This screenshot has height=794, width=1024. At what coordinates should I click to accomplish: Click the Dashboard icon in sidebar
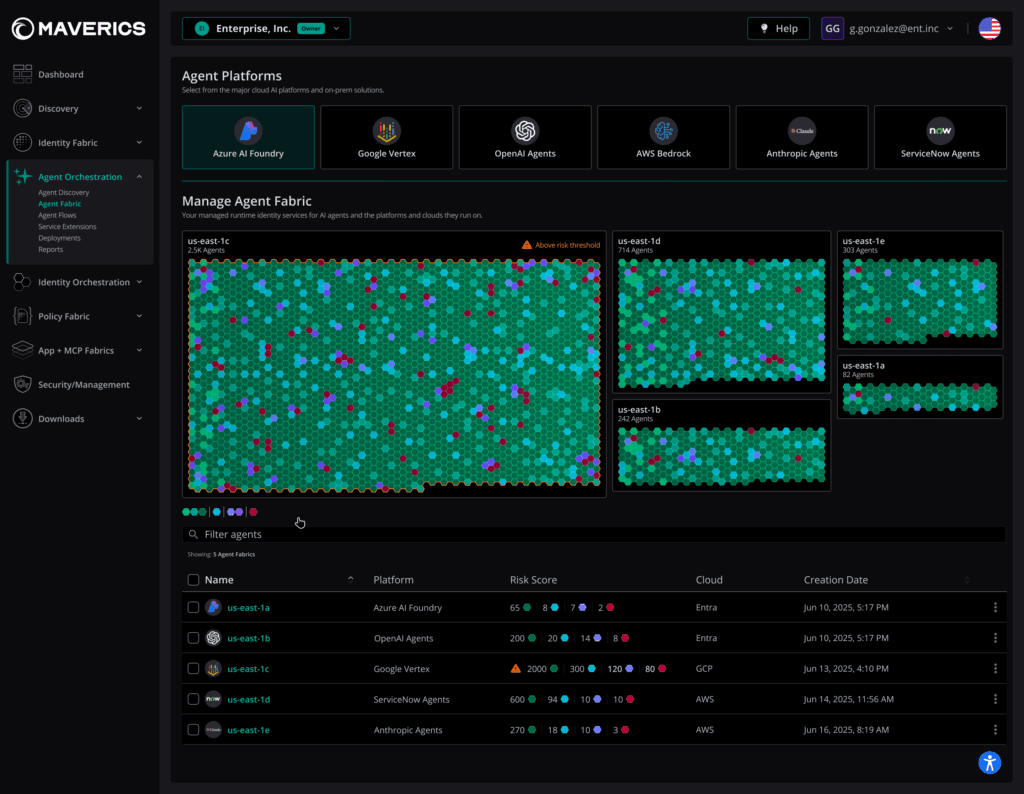pyautogui.click(x=23, y=74)
